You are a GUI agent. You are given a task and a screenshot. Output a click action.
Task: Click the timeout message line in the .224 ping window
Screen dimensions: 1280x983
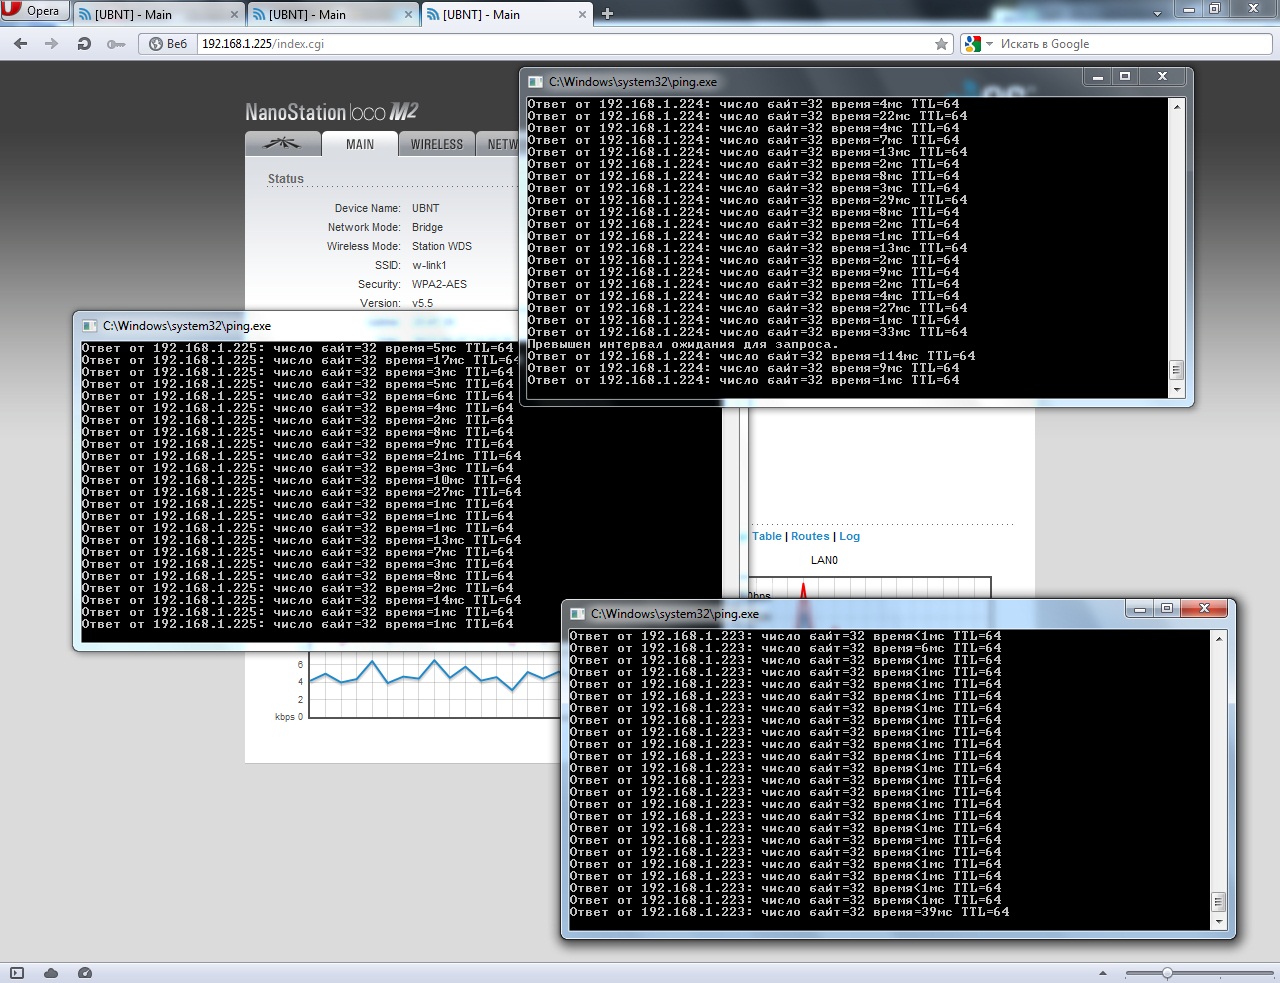(x=683, y=344)
